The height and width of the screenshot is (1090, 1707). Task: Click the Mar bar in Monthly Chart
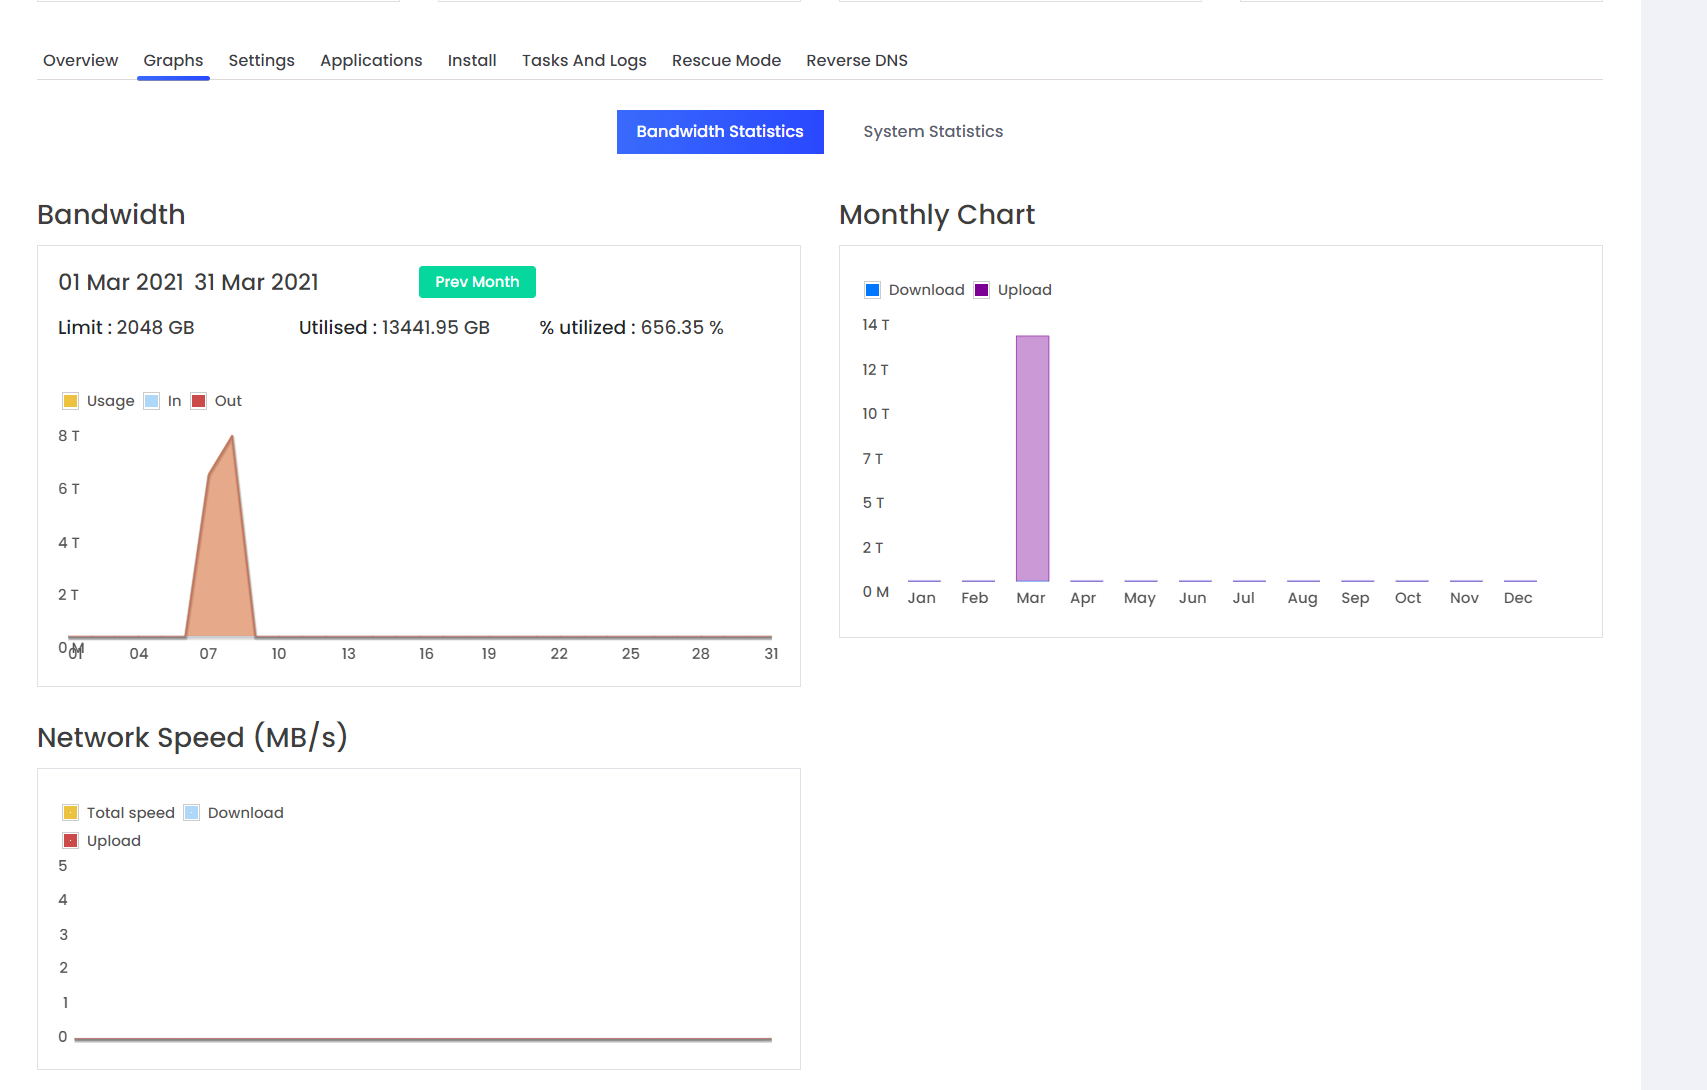pyautogui.click(x=1032, y=458)
